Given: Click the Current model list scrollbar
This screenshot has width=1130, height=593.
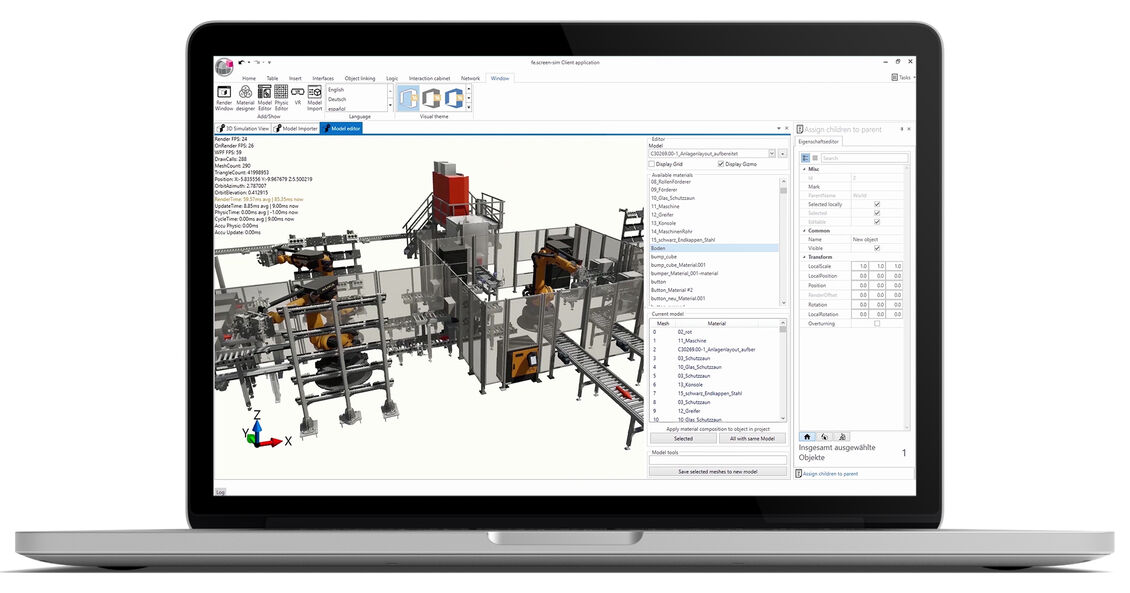Looking at the screenshot, I should 783,371.
